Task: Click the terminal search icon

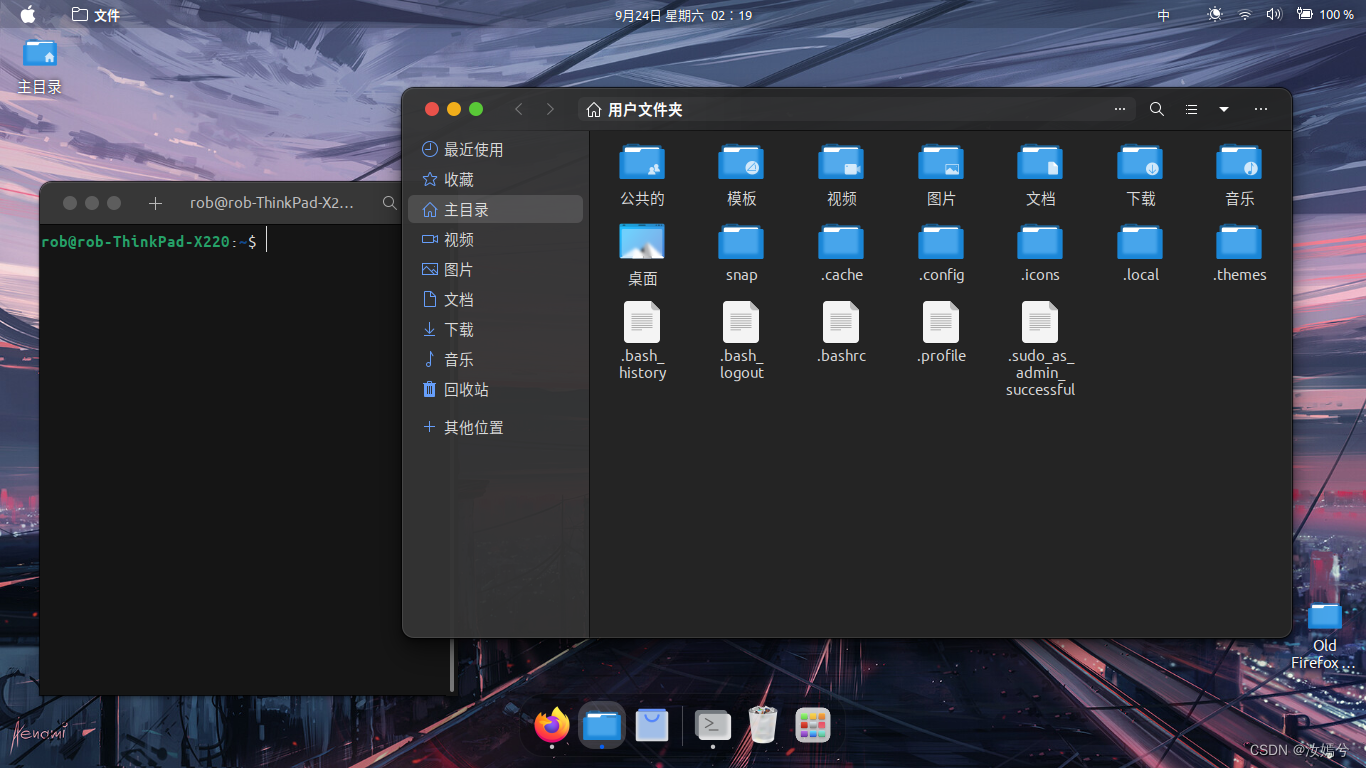Action: pyautogui.click(x=389, y=203)
